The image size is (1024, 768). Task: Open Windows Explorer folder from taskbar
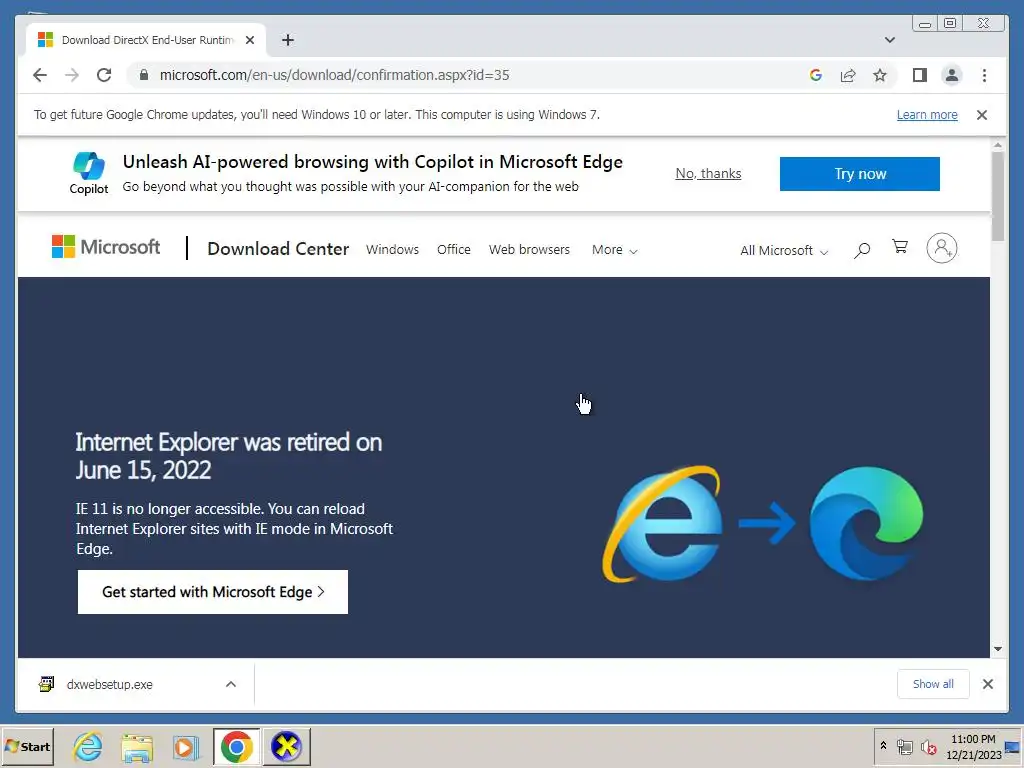click(x=137, y=746)
